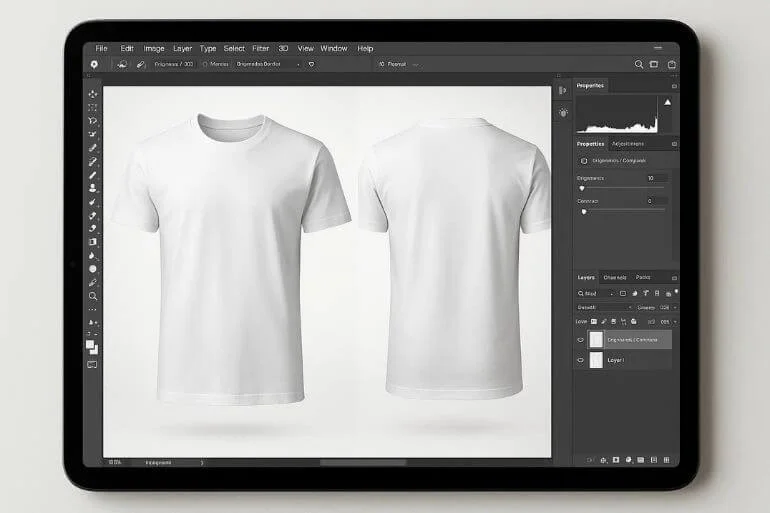
Task: Select the Lasso tool
Action: [92, 120]
